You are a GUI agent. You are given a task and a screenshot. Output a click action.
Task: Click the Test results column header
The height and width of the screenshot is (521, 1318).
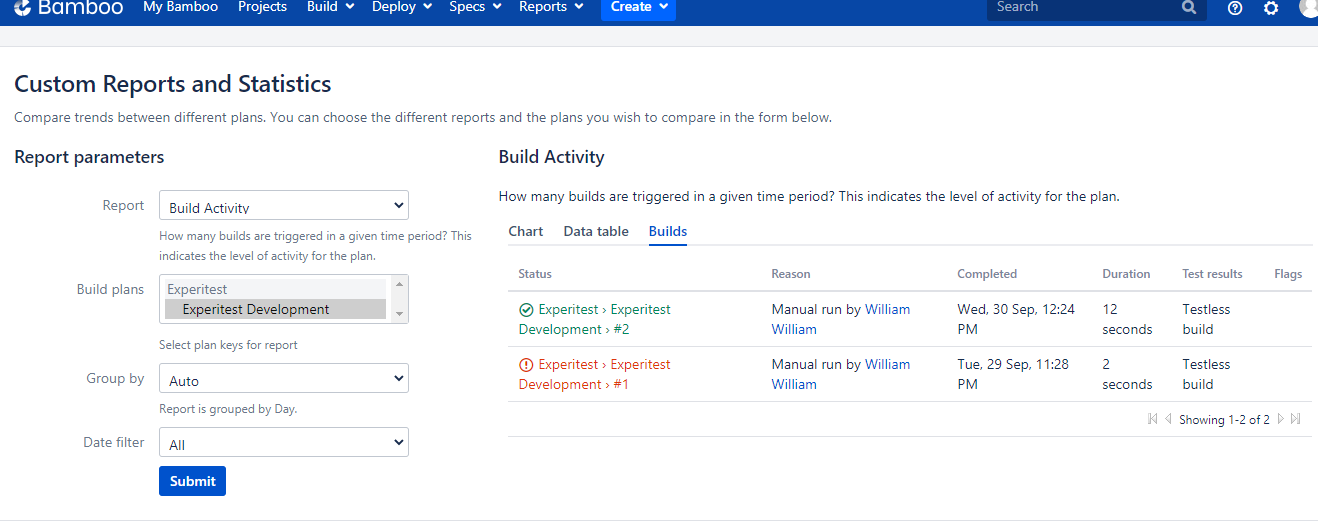click(1212, 273)
